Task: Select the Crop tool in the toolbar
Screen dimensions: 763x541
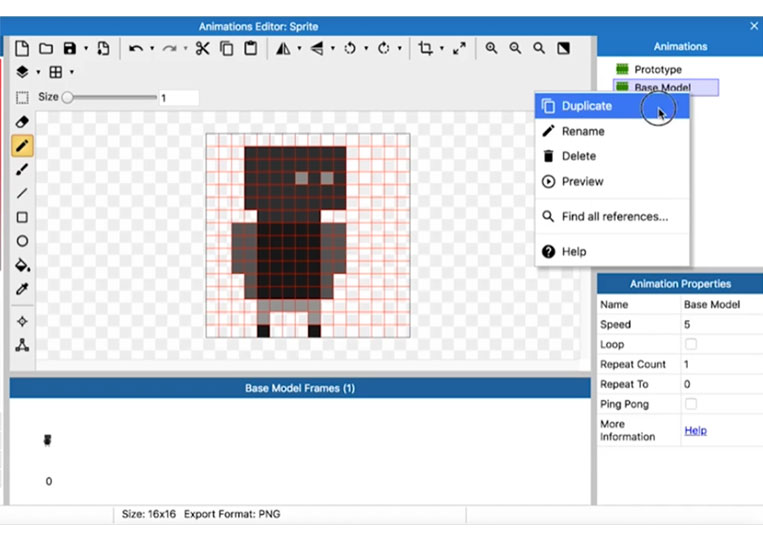Action: (x=425, y=48)
